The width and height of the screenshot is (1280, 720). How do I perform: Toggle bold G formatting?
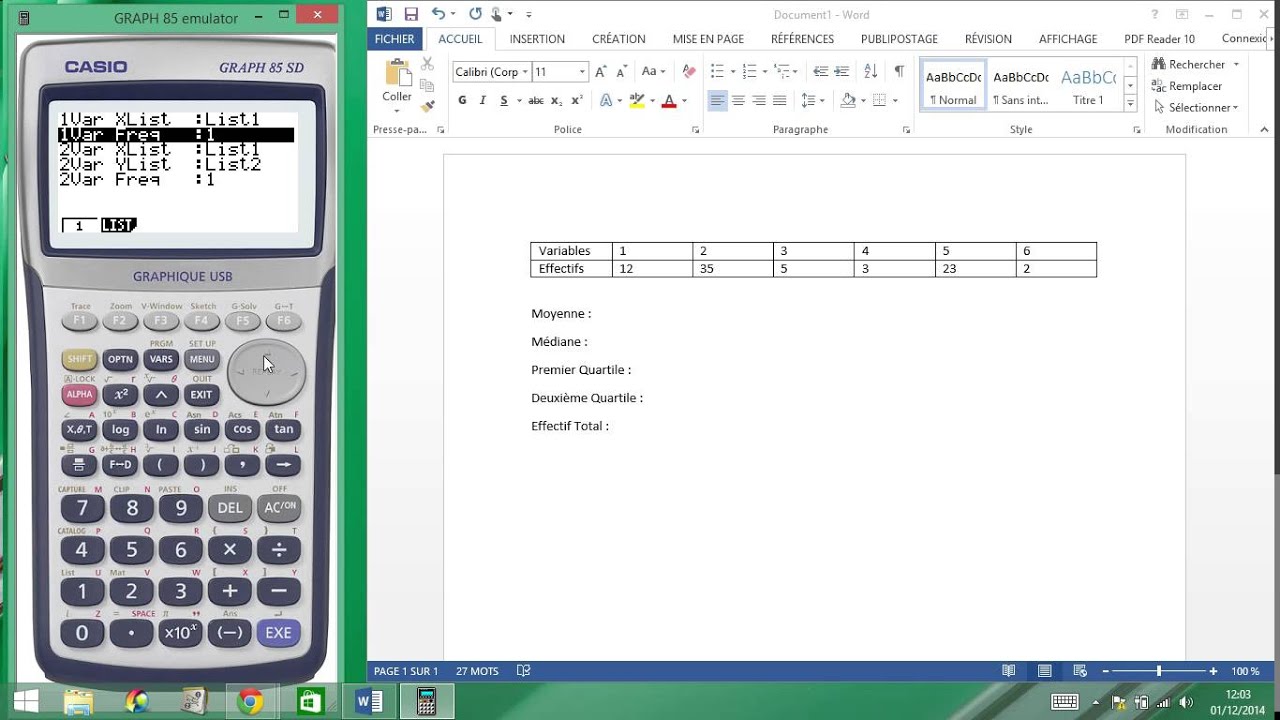pos(462,100)
